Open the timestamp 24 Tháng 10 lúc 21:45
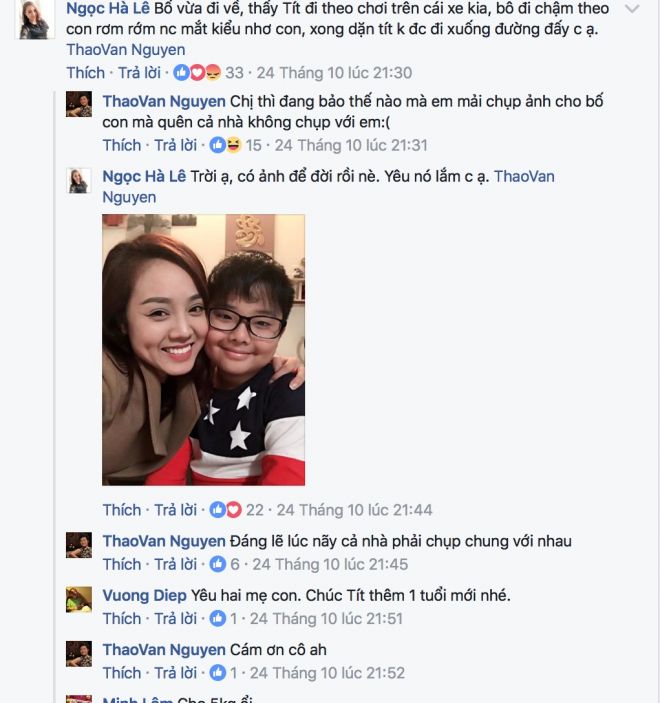The width and height of the screenshot is (660, 703). pos(329,564)
